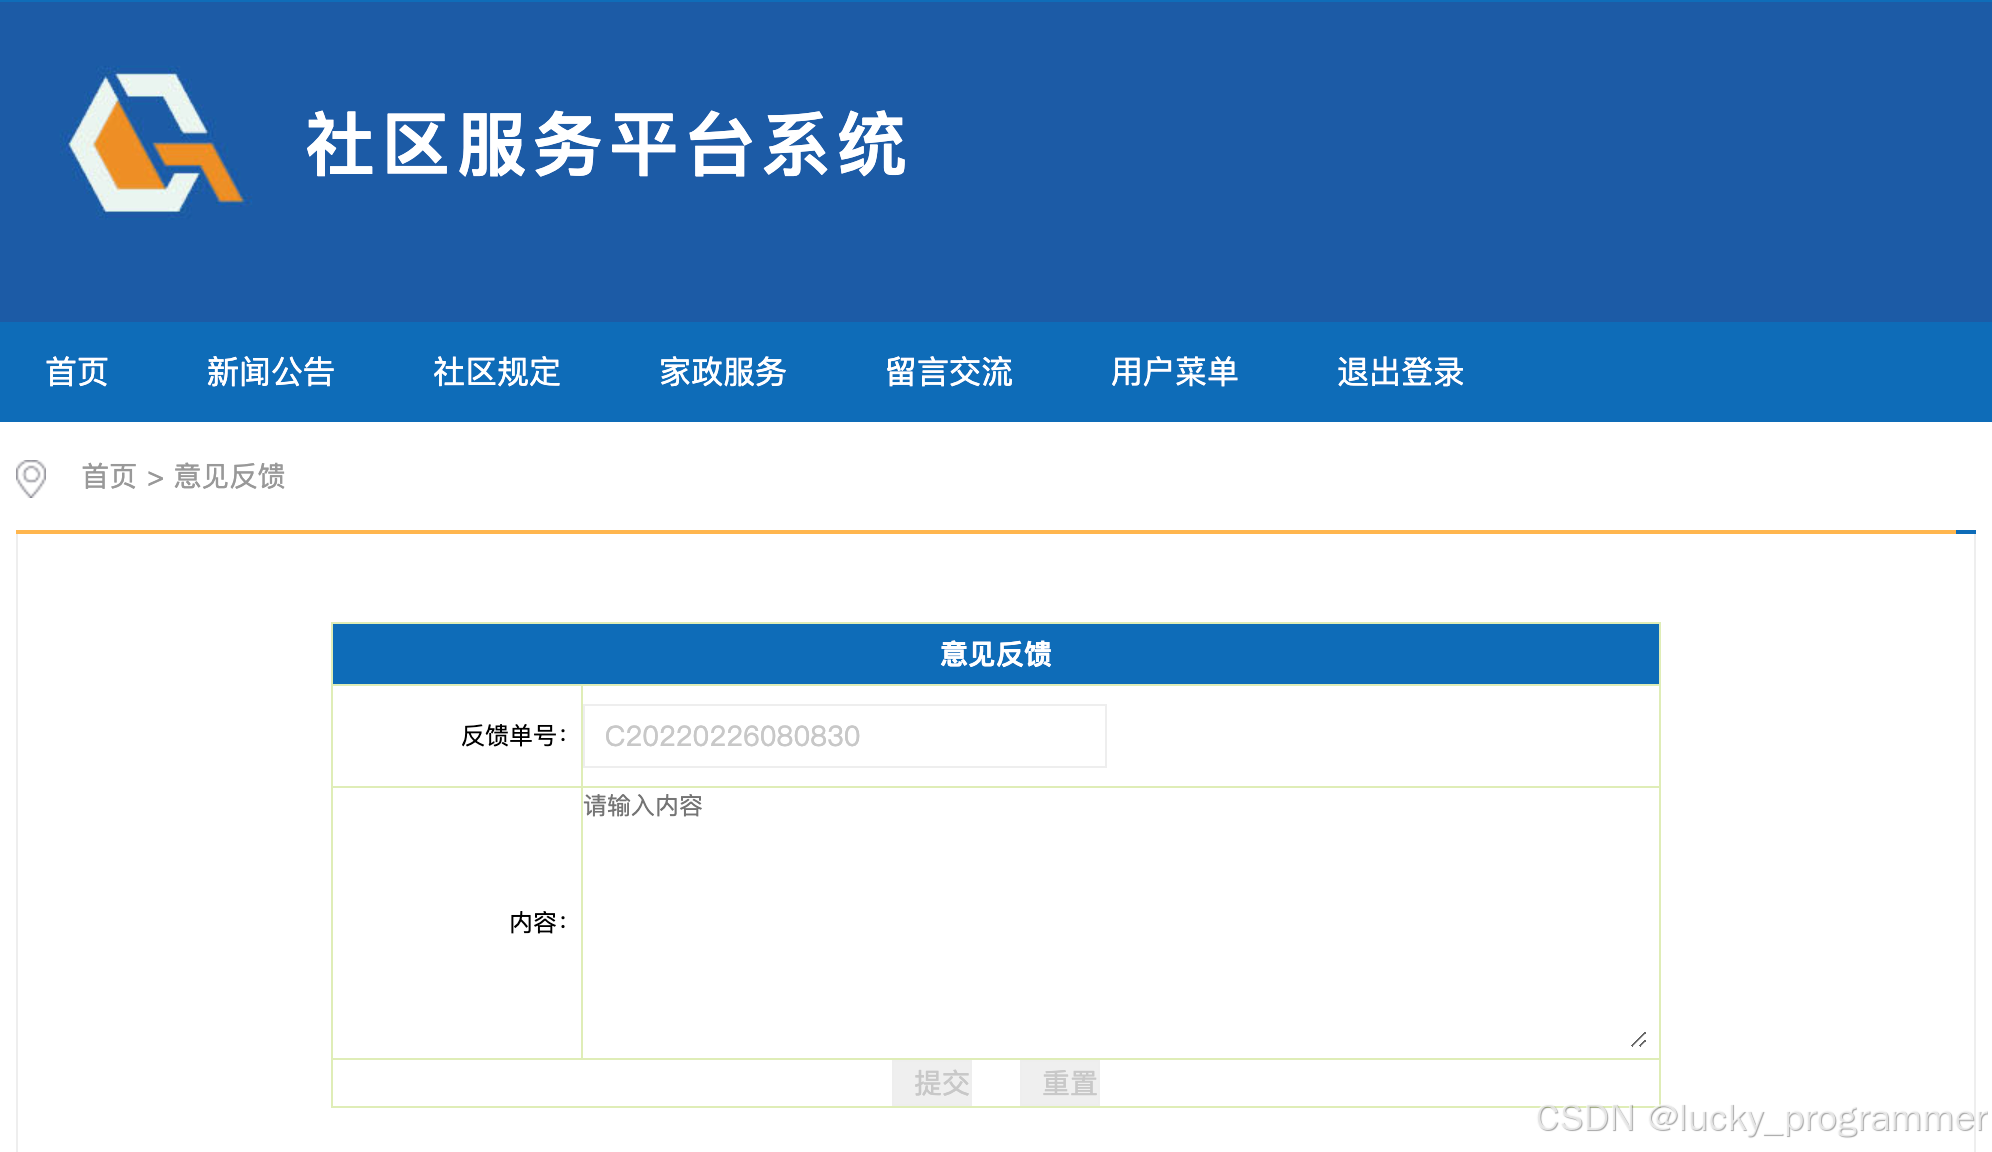The height and width of the screenshot is (1152, 1992).
Task: Click 退出登录 to log out
Action: coord(1401,372)
